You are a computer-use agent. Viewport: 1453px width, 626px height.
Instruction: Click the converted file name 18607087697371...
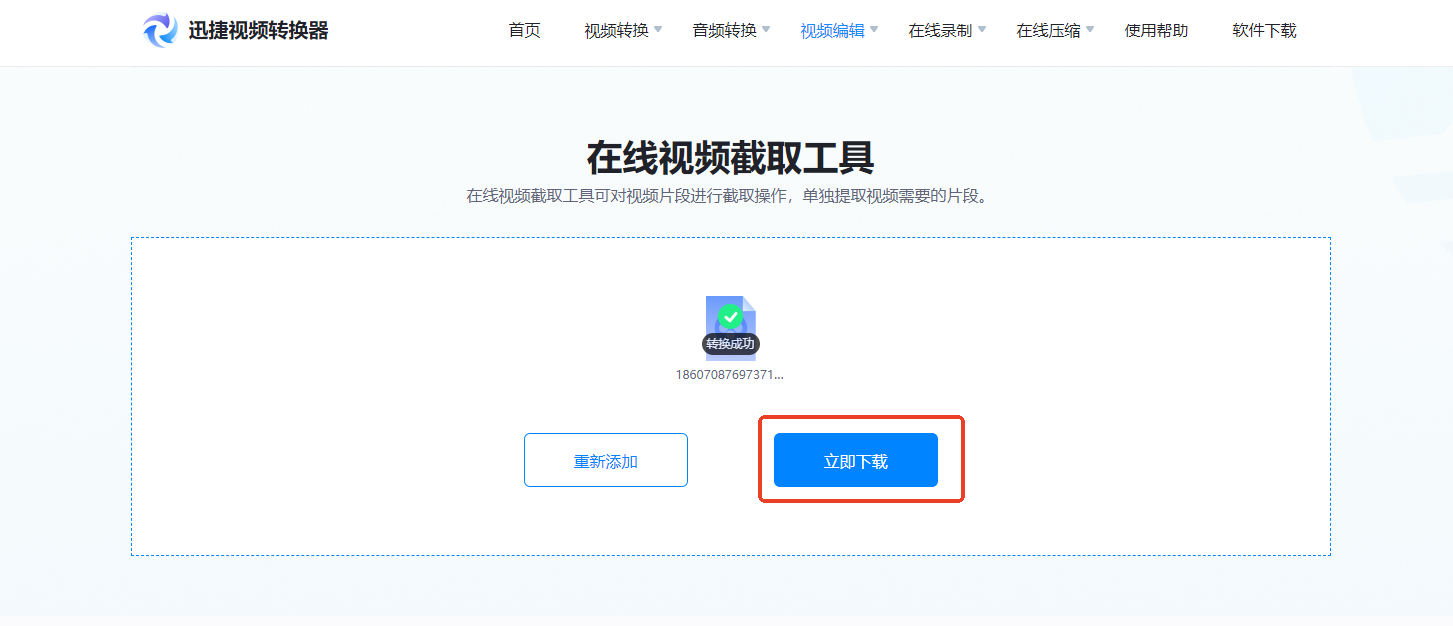(730, 375)
